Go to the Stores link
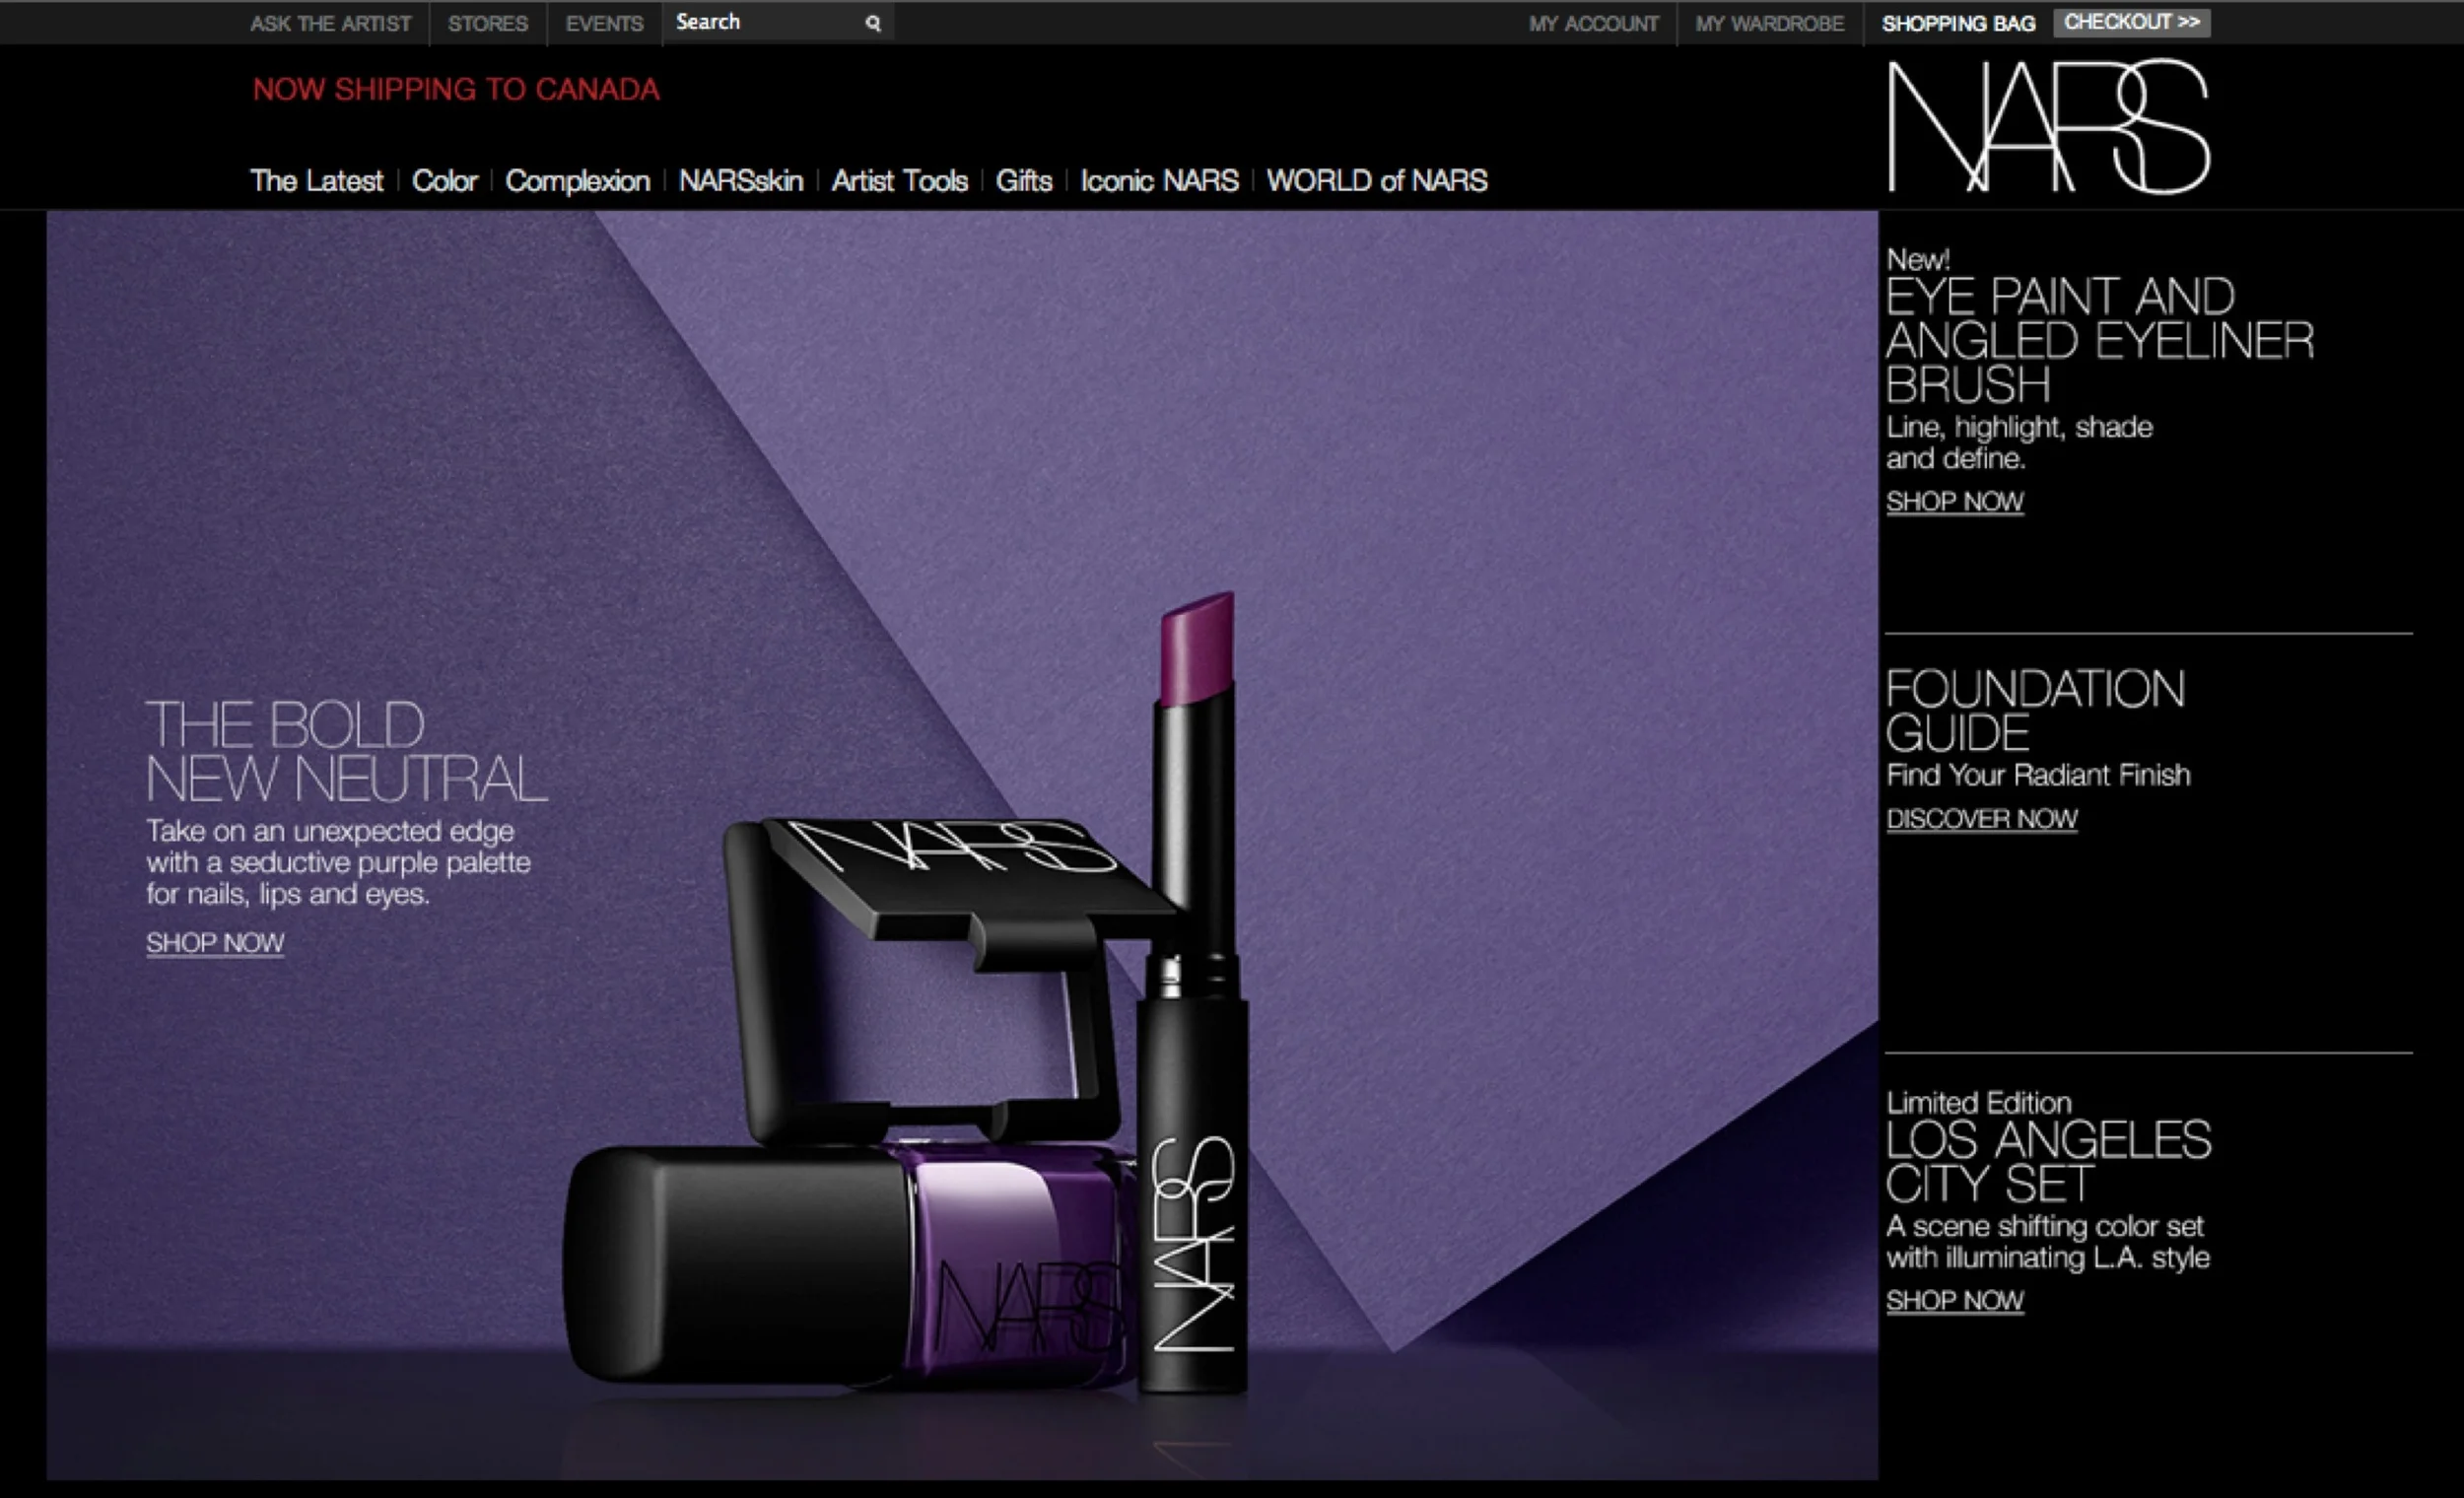Viewport: 2464px width, 1498px height. point(487,23)
